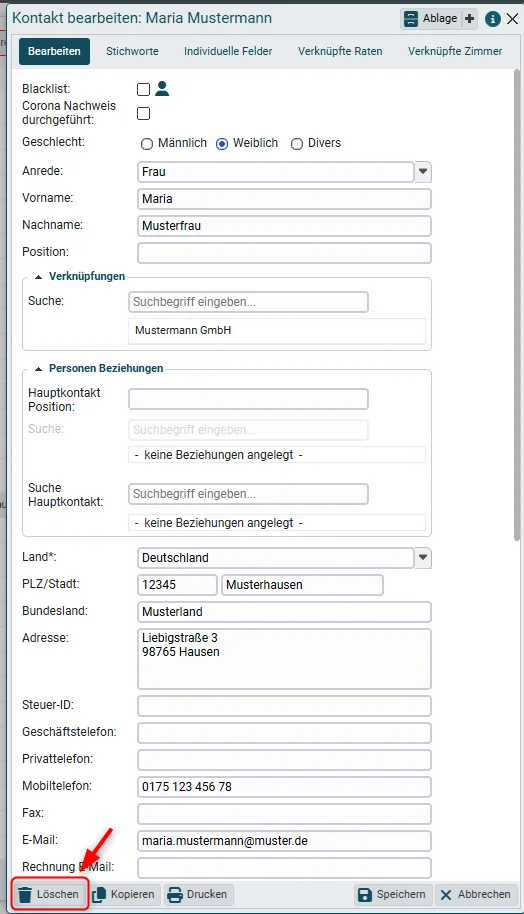The height and width of the screenshot is (914, 524).
Task: Click the Bundesland field
Action: coord(284,612)
